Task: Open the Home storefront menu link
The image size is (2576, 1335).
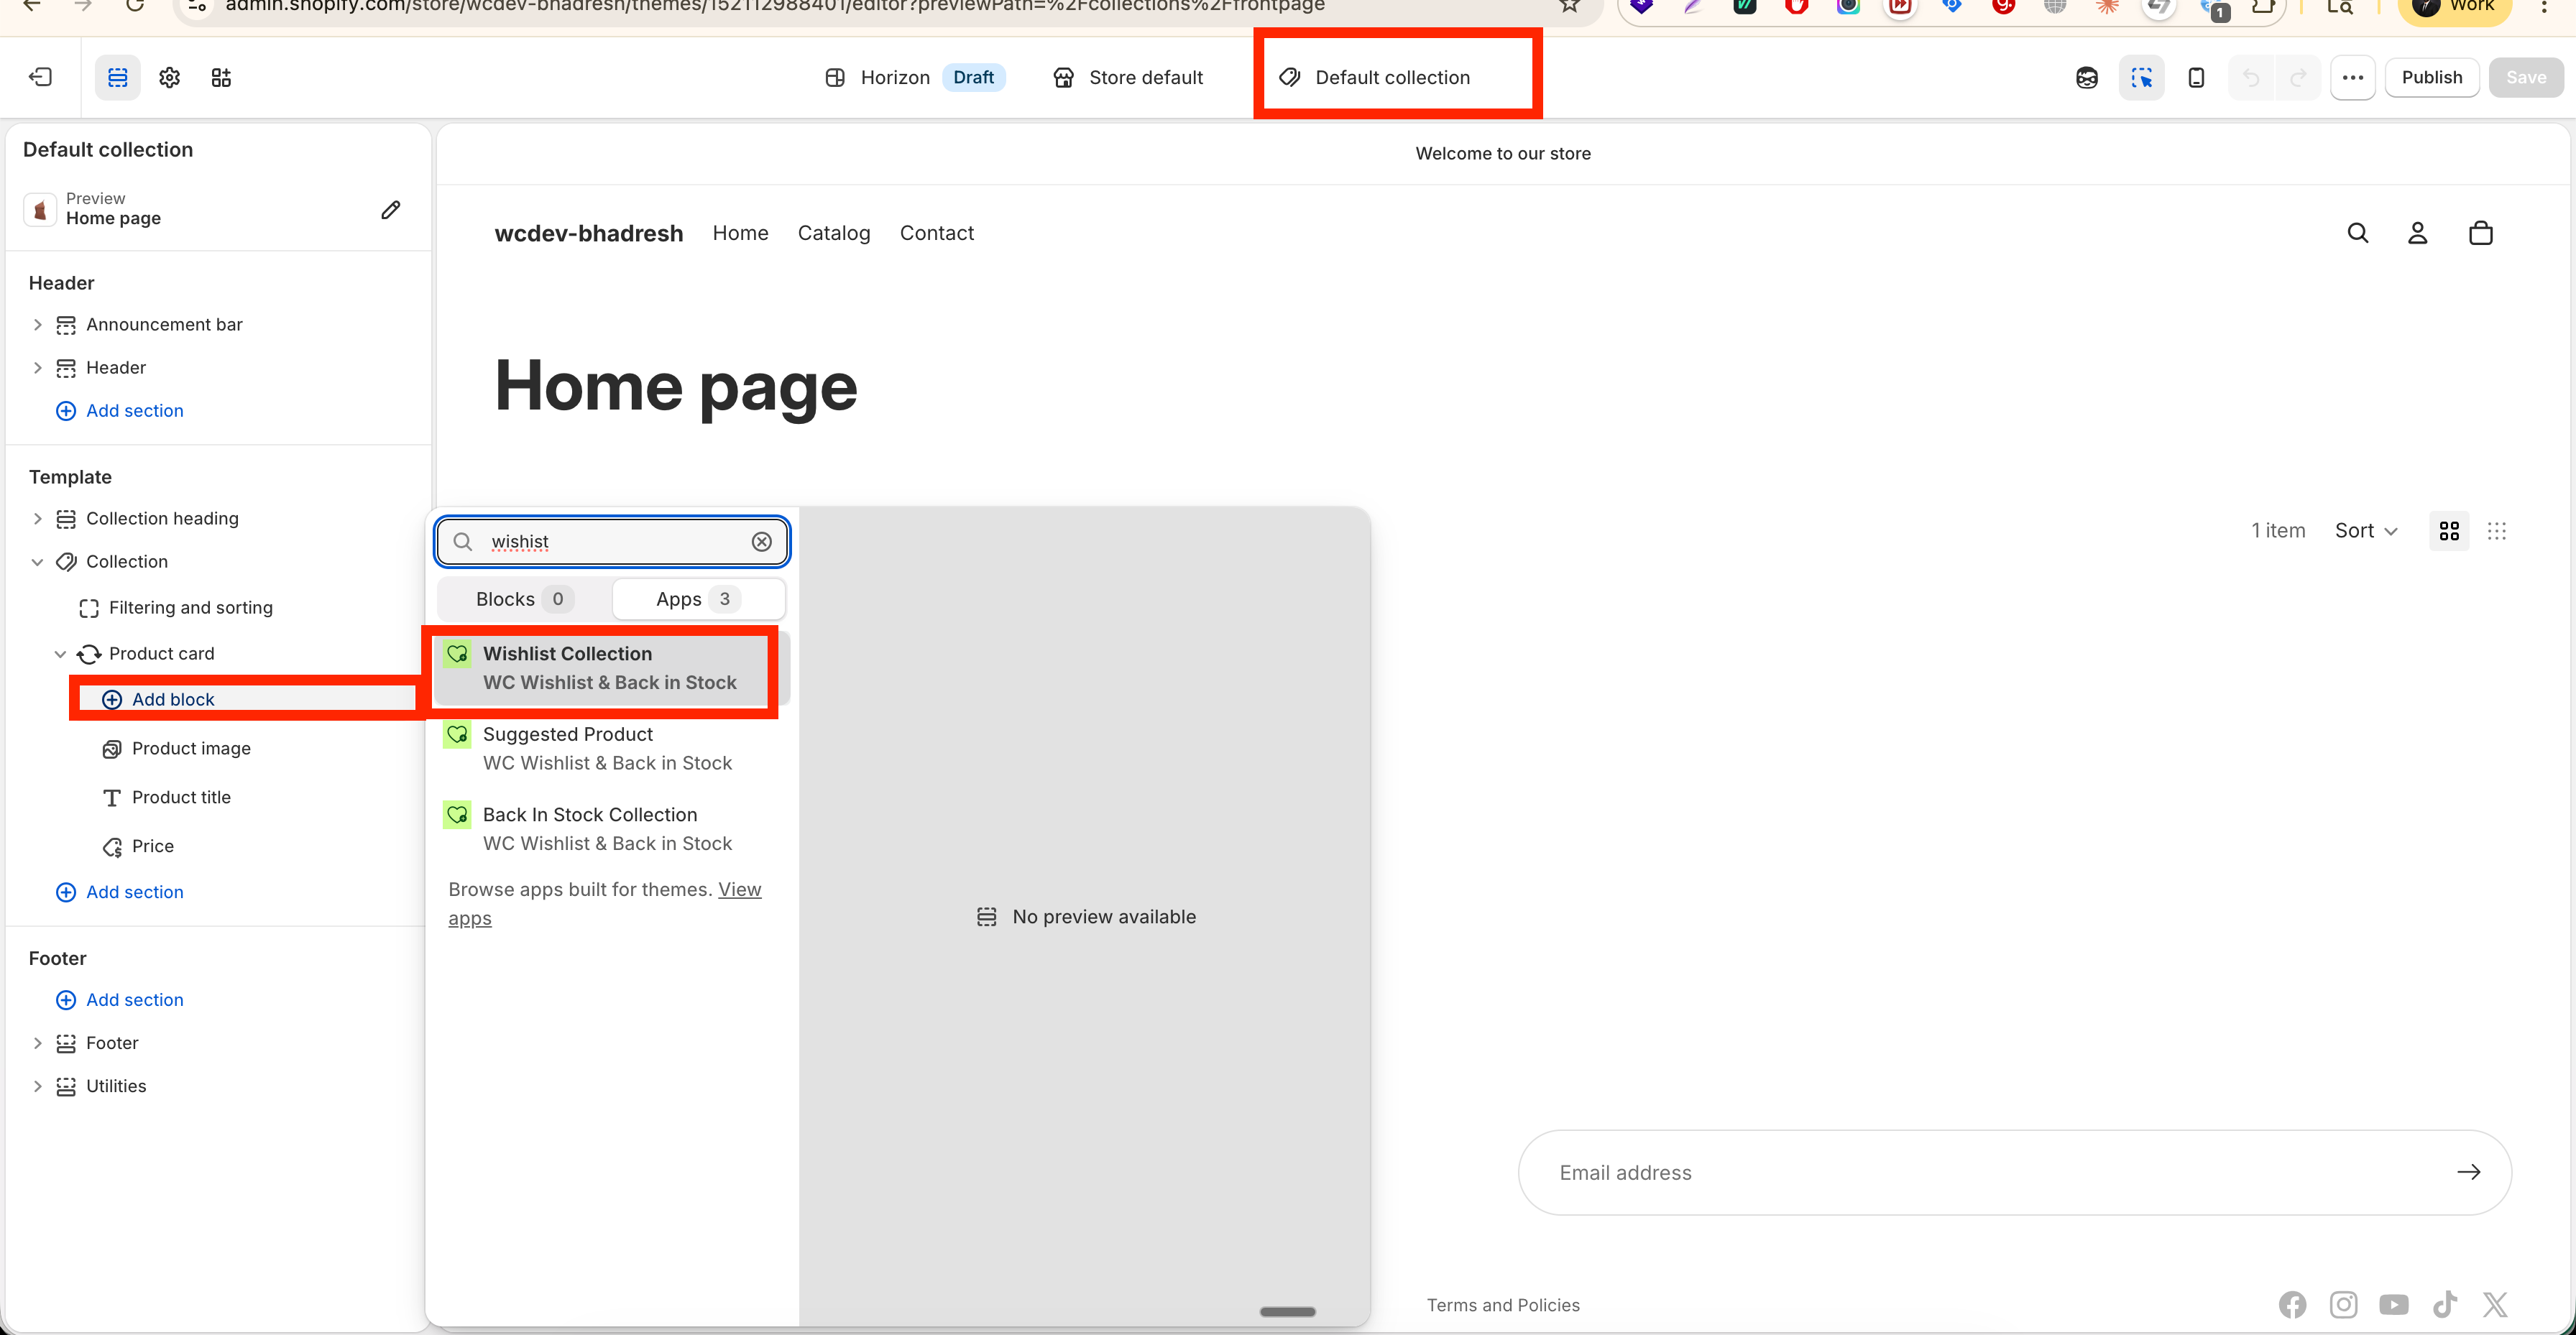Action: click(740, 233)
